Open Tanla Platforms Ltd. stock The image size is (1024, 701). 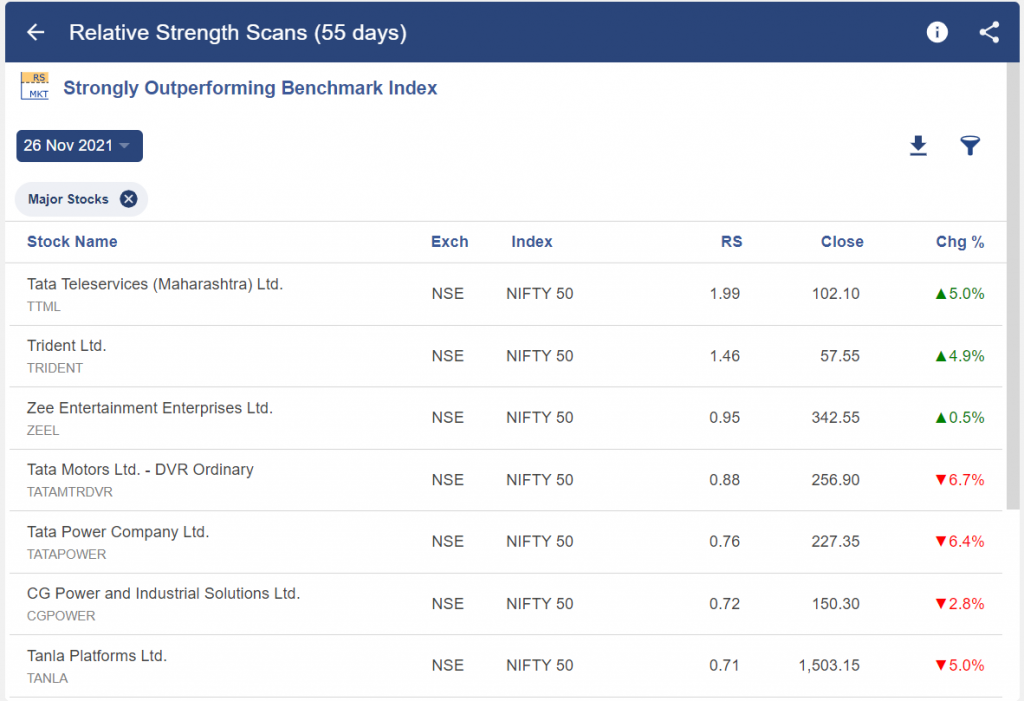97,655
